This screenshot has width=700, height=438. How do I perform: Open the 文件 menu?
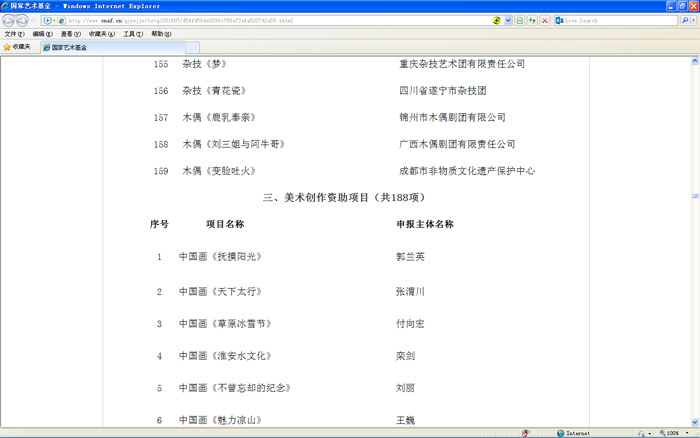[14, 34]
